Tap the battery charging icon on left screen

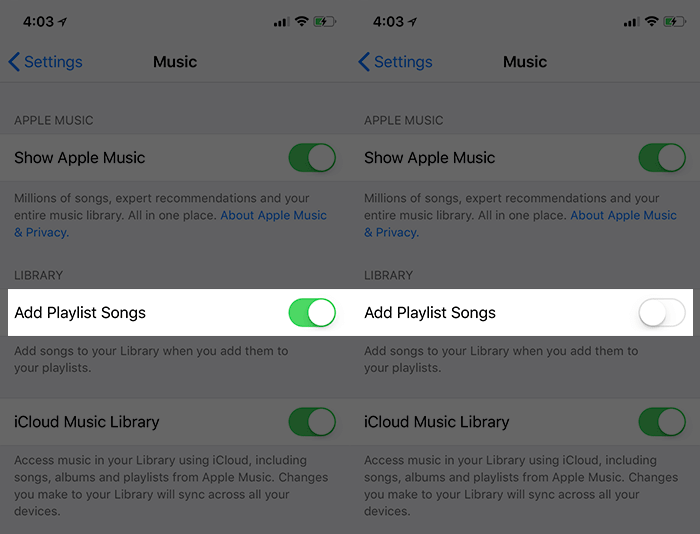[325, 21]
